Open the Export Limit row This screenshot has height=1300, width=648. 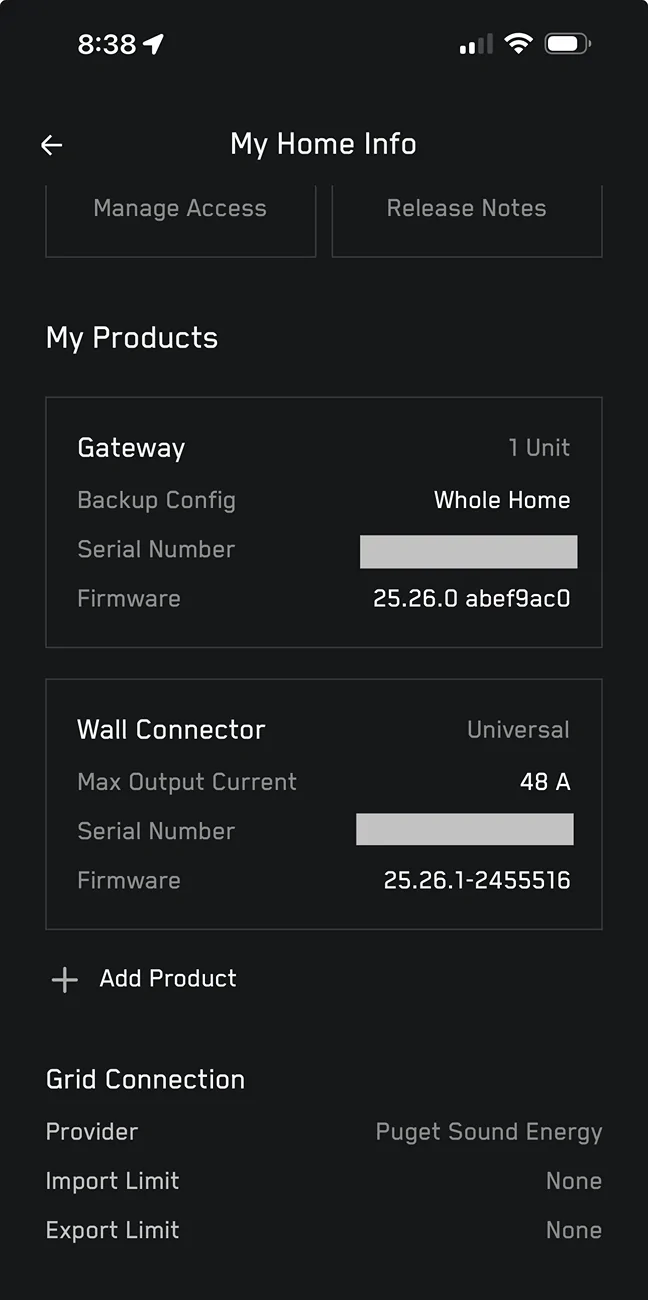(x=324, y=1230)
